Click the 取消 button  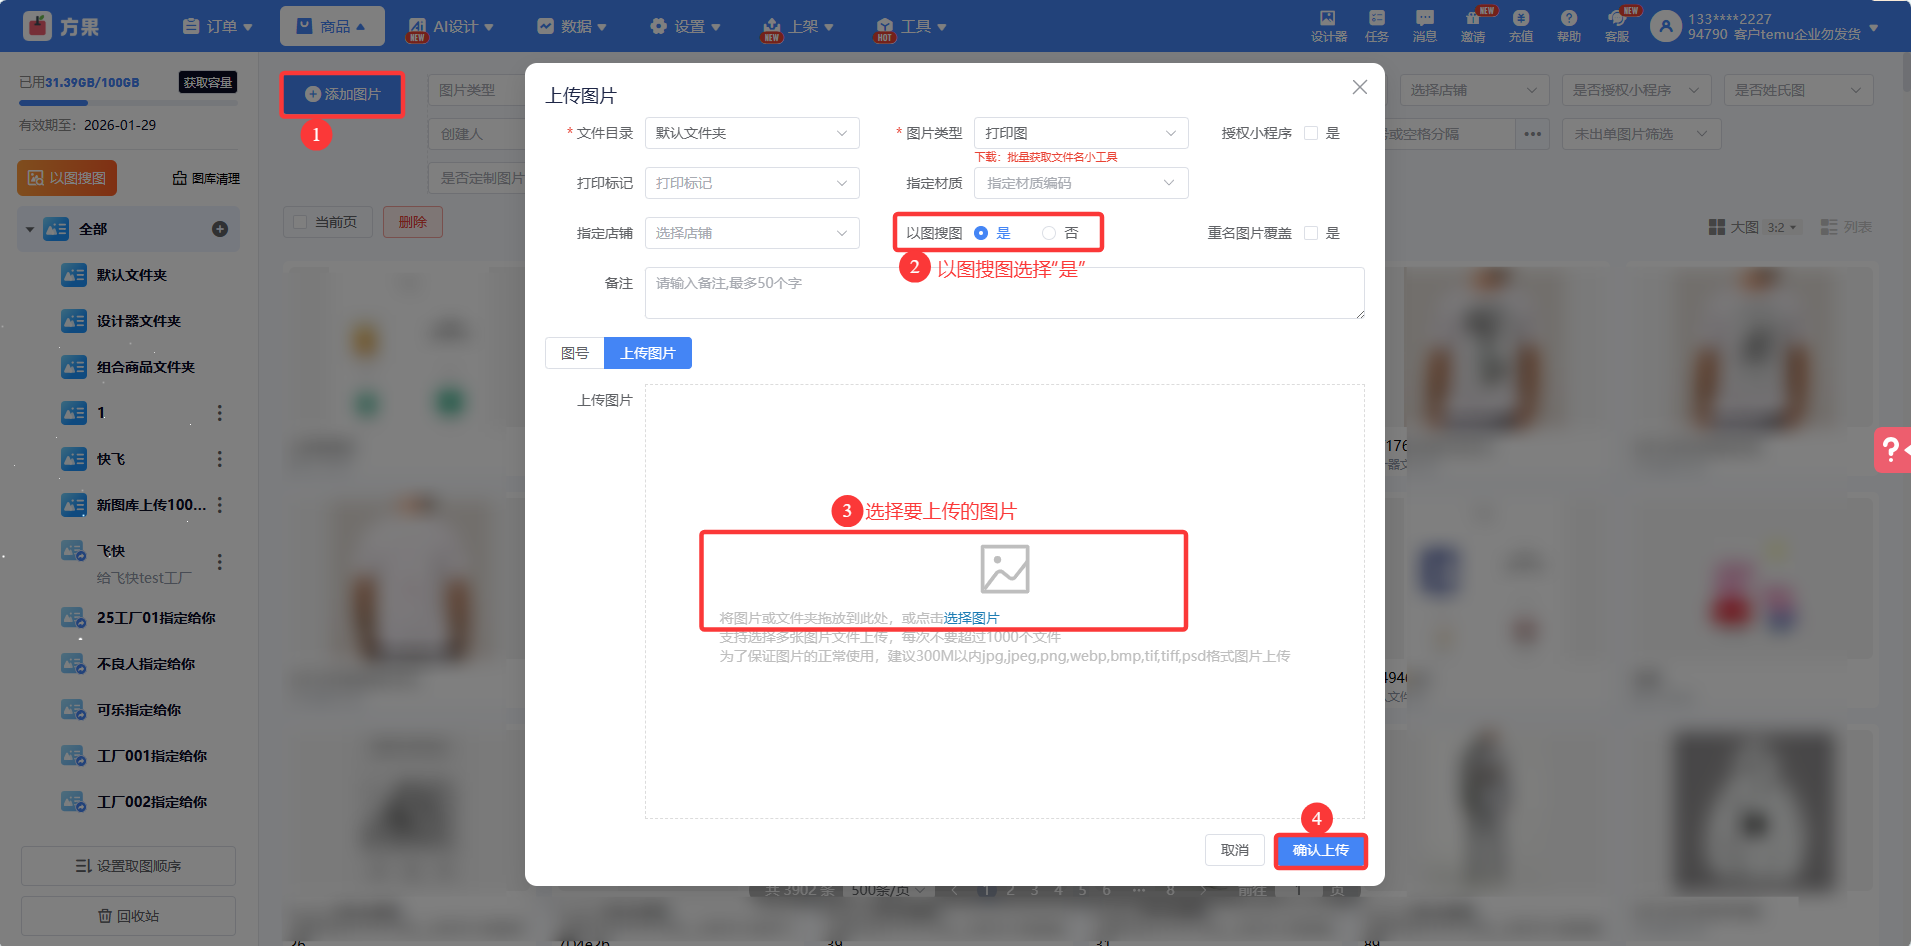(x=1235, y=850)
